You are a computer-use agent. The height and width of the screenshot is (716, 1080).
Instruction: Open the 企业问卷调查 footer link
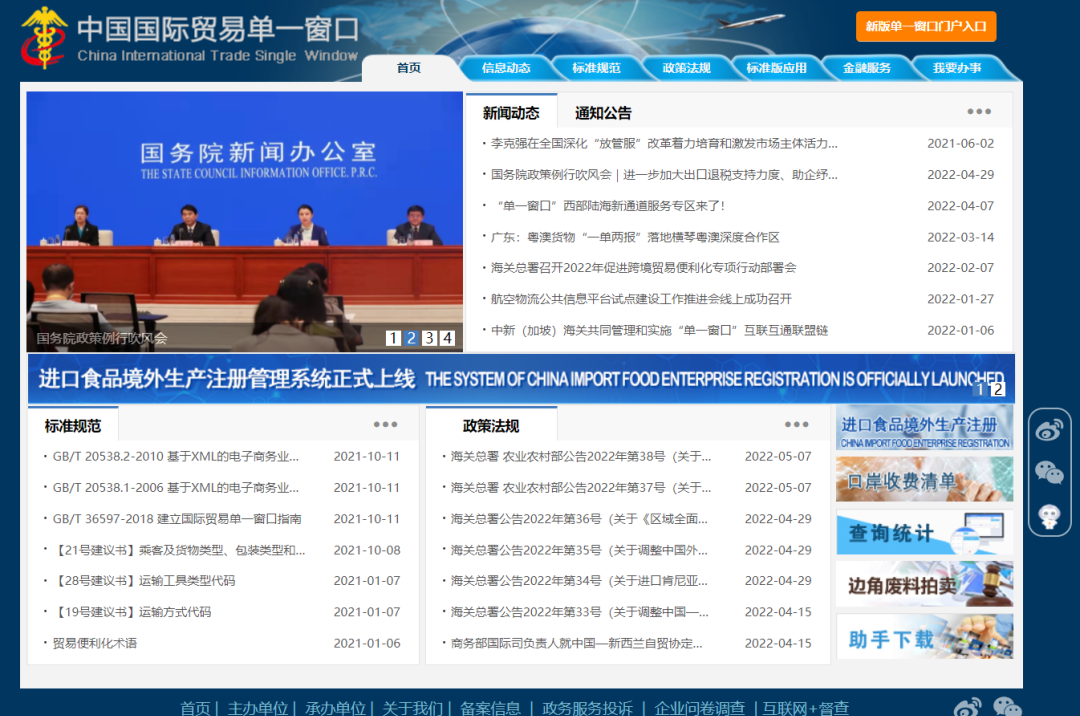tap(703, 707)
